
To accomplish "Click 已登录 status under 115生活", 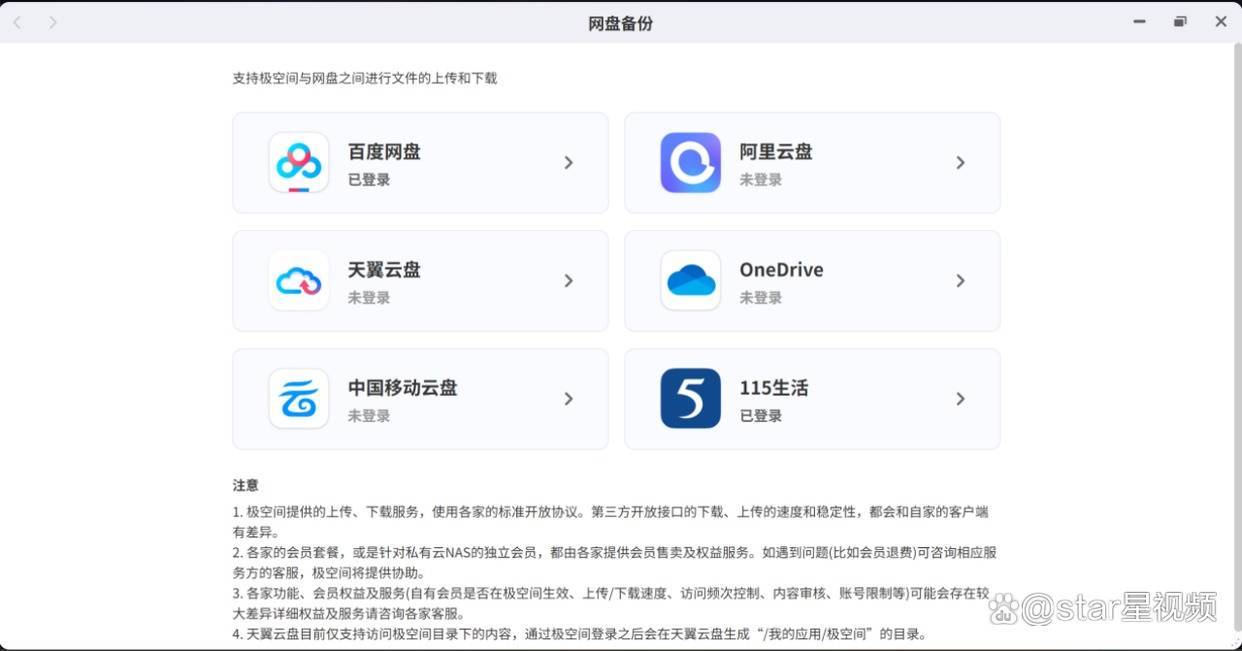I will (761, 416).
